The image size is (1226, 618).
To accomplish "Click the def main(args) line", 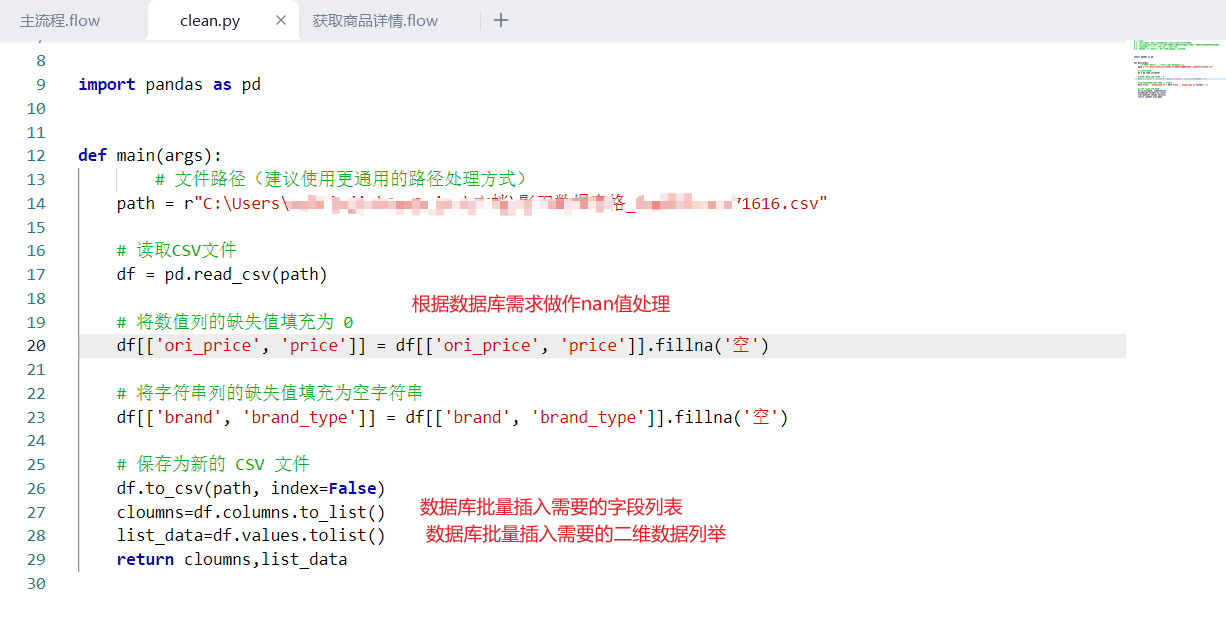I will tap(150, 156).
